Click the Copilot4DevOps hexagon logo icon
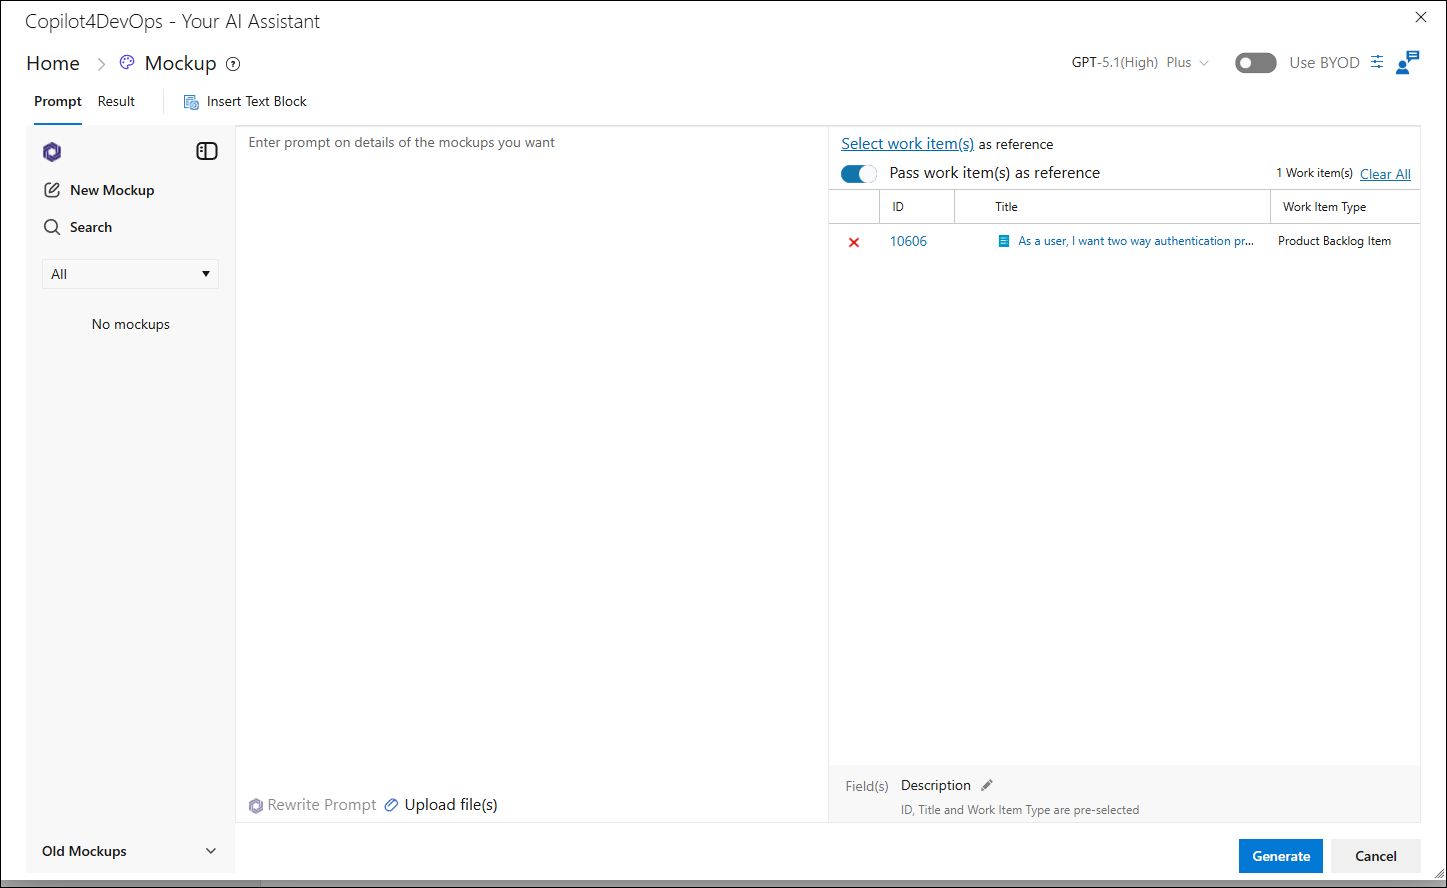The height and width of the screenshot is (888, 1447). (52, 152)
